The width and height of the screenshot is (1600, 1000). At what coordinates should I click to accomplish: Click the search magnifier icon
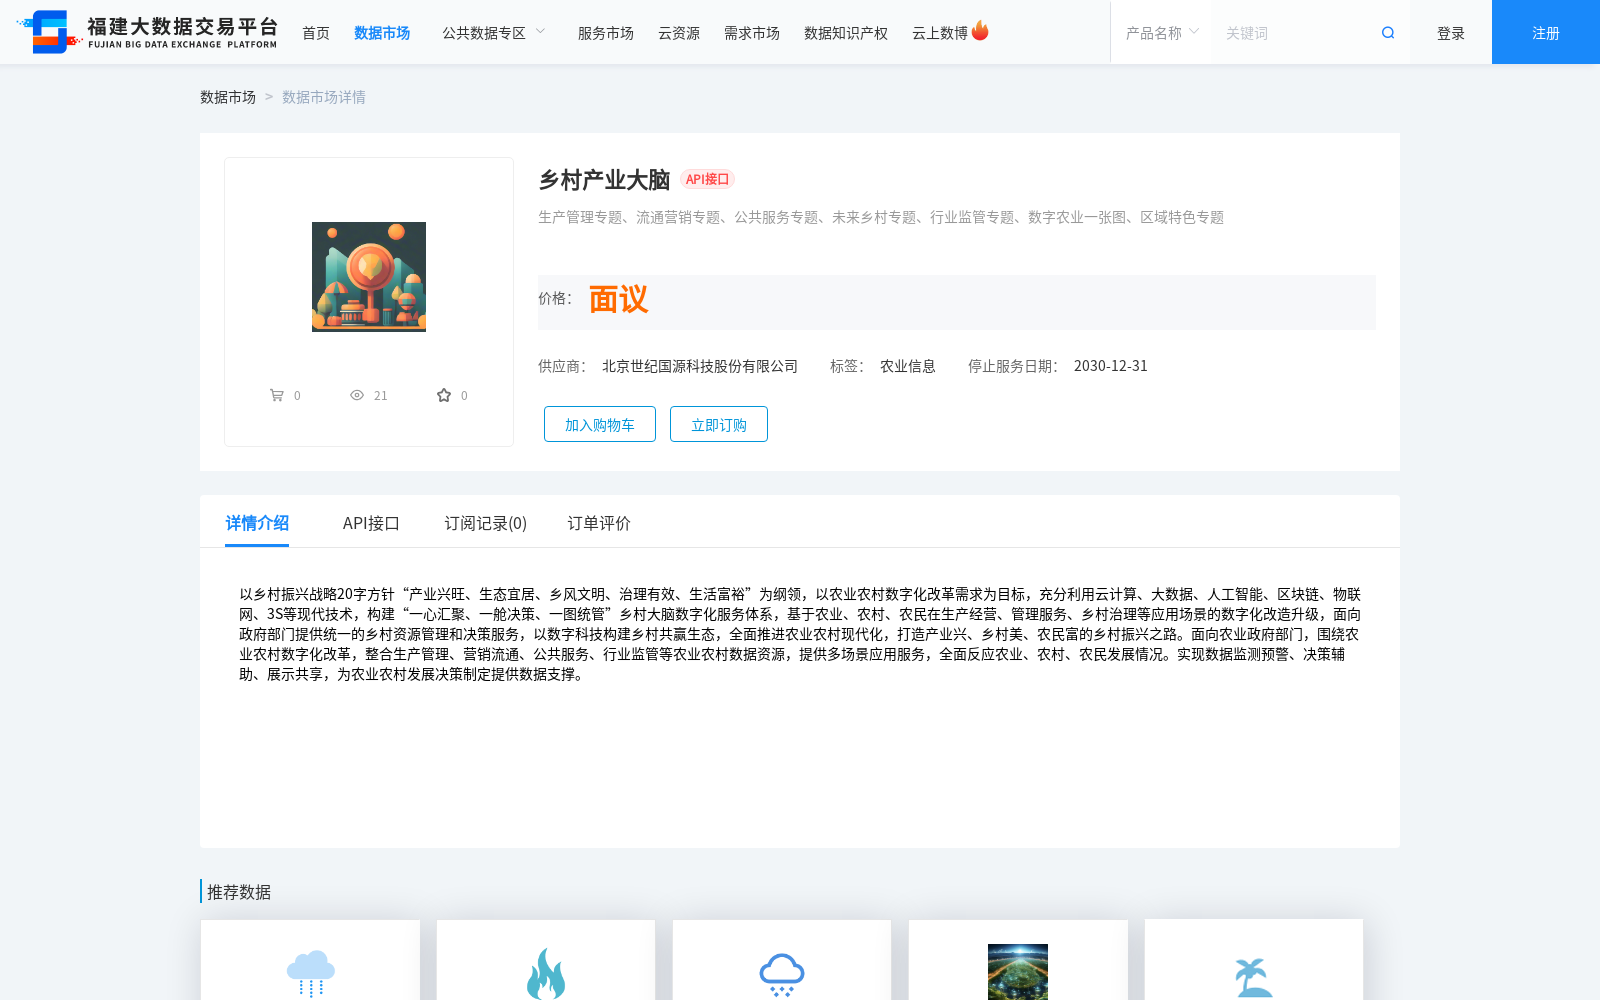(1387, 32)
